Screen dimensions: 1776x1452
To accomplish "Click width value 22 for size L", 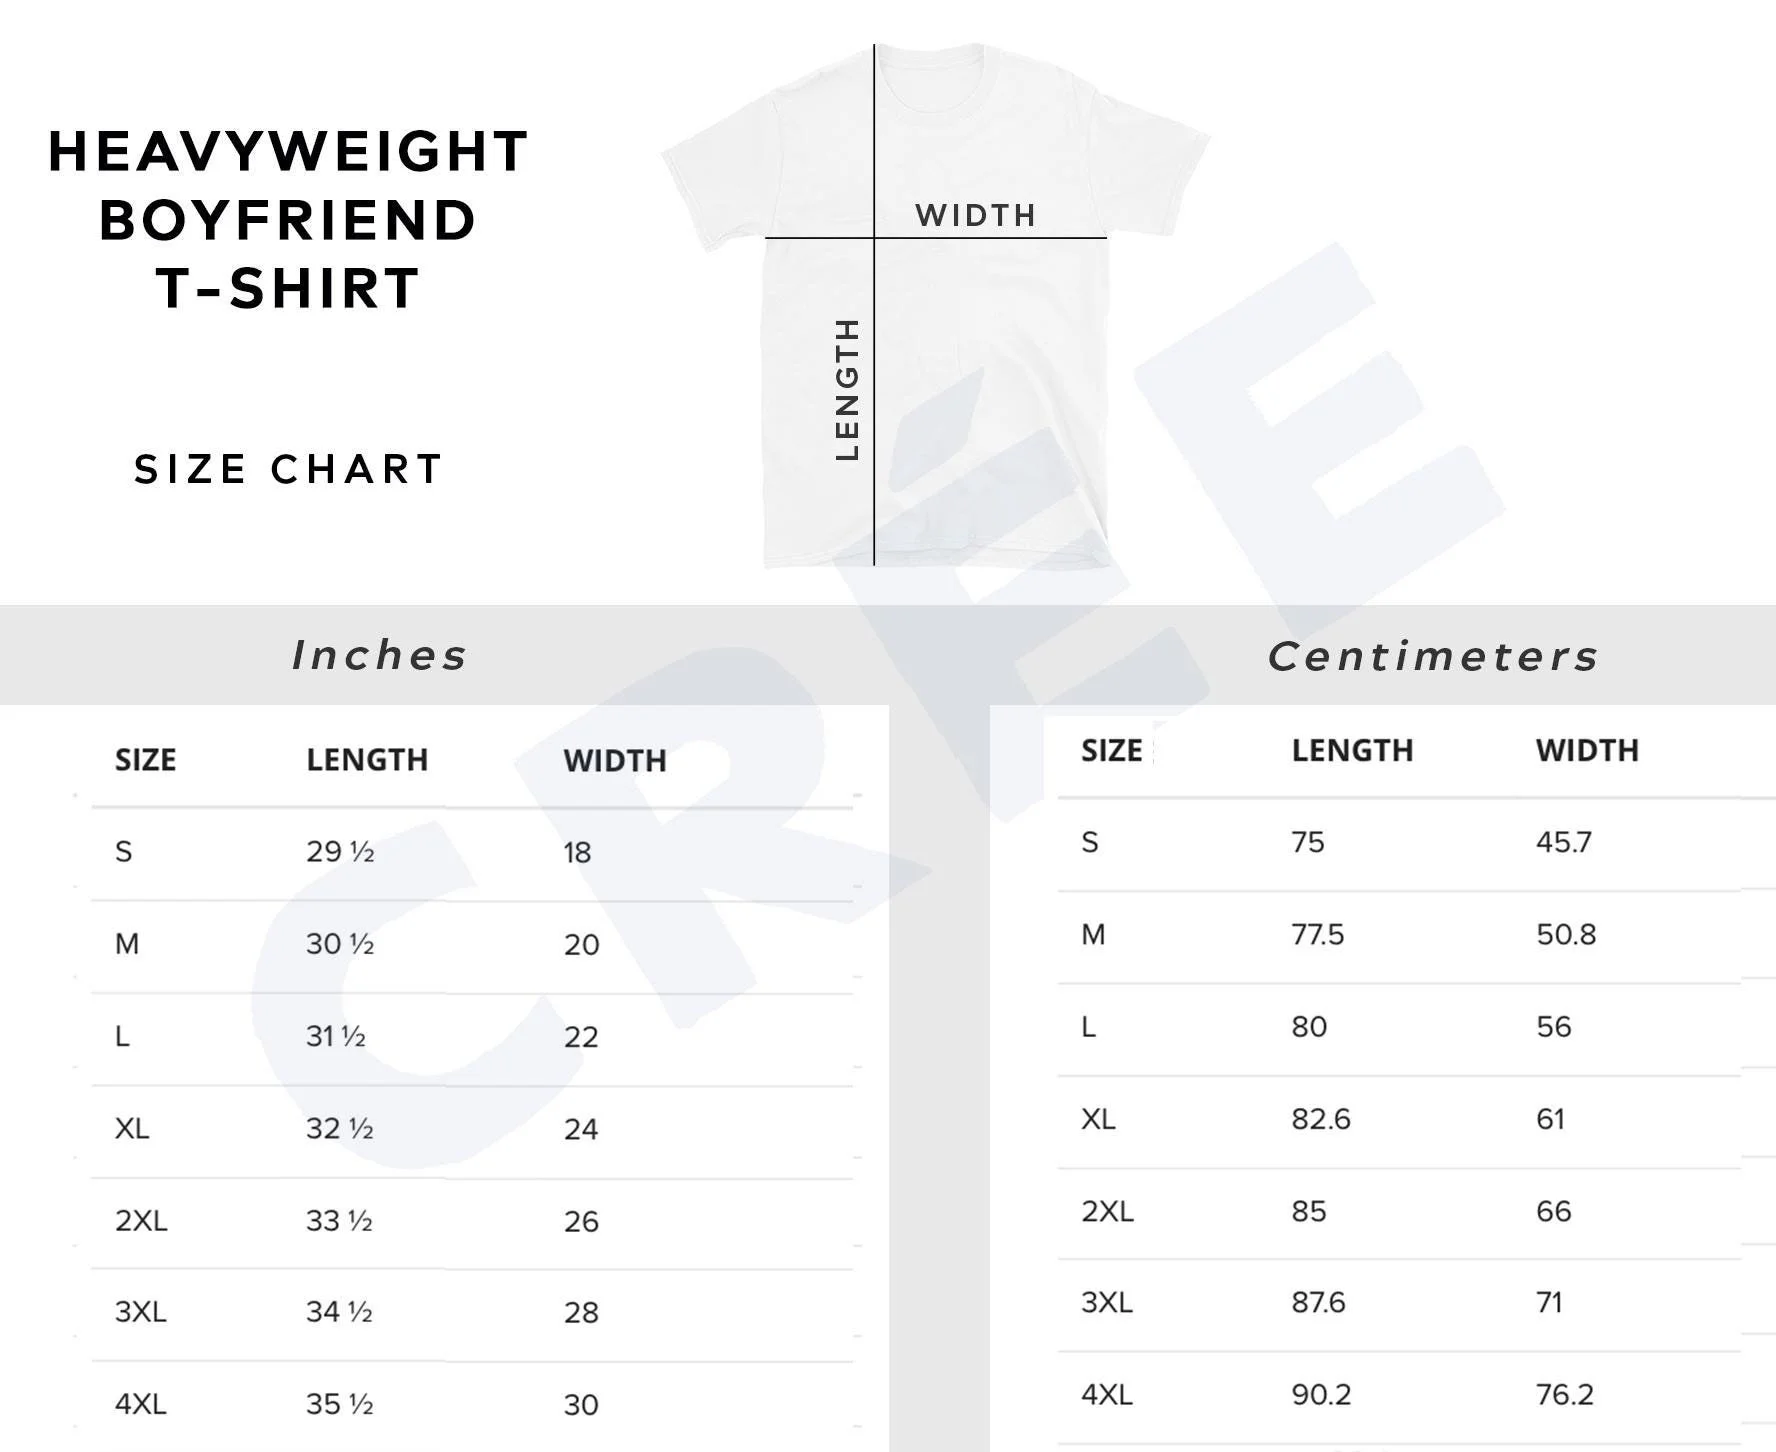I will [x=581, y=1037].
